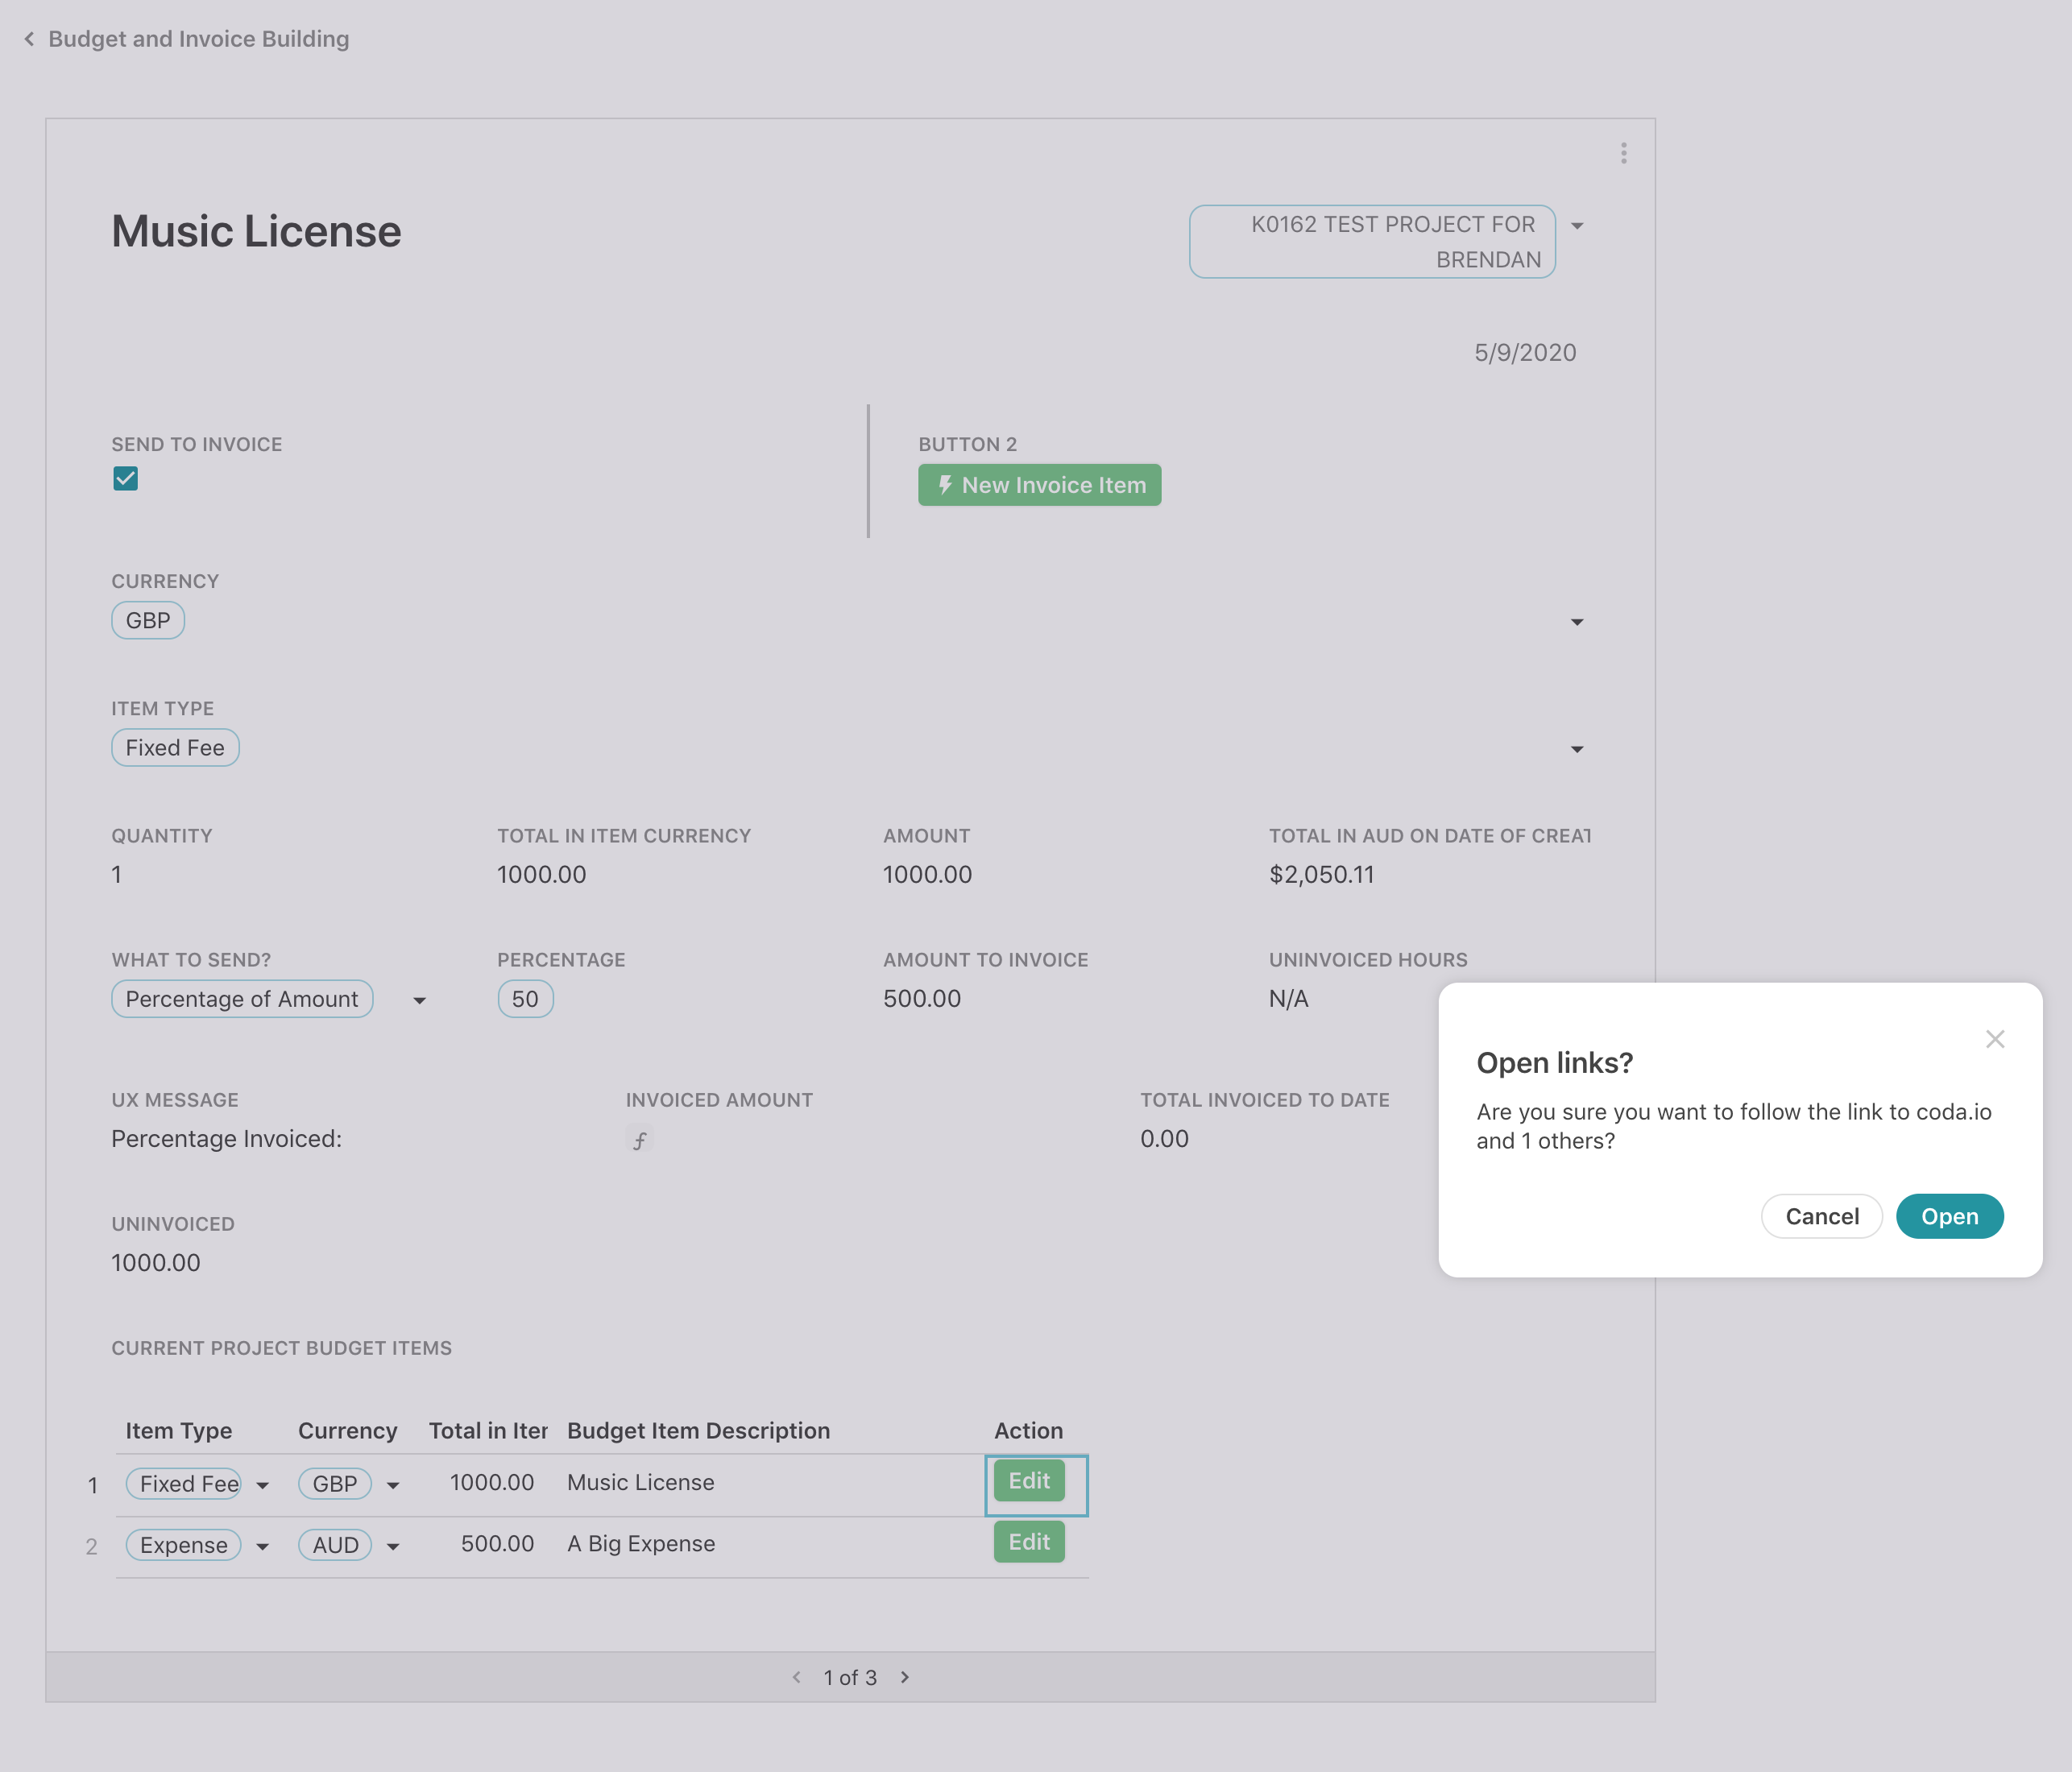Click Edit for A Big Expense row
The width and height of the screenshot is (2072, 1772).
point(1028,1542)
